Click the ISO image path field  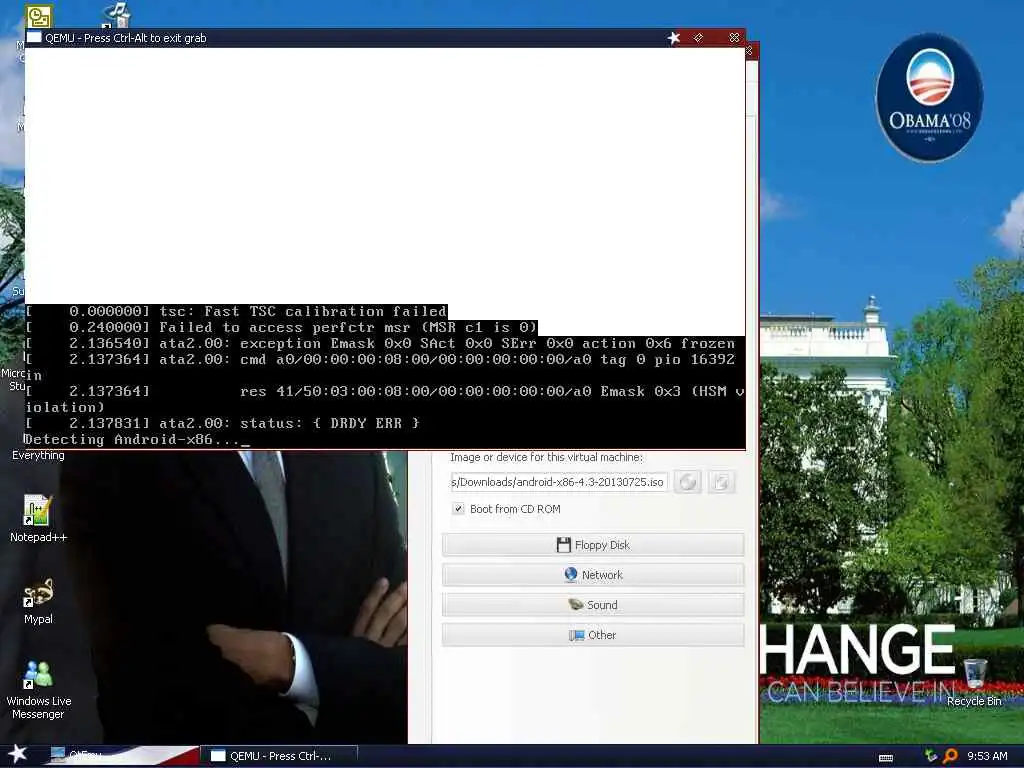tap(558, 482)
